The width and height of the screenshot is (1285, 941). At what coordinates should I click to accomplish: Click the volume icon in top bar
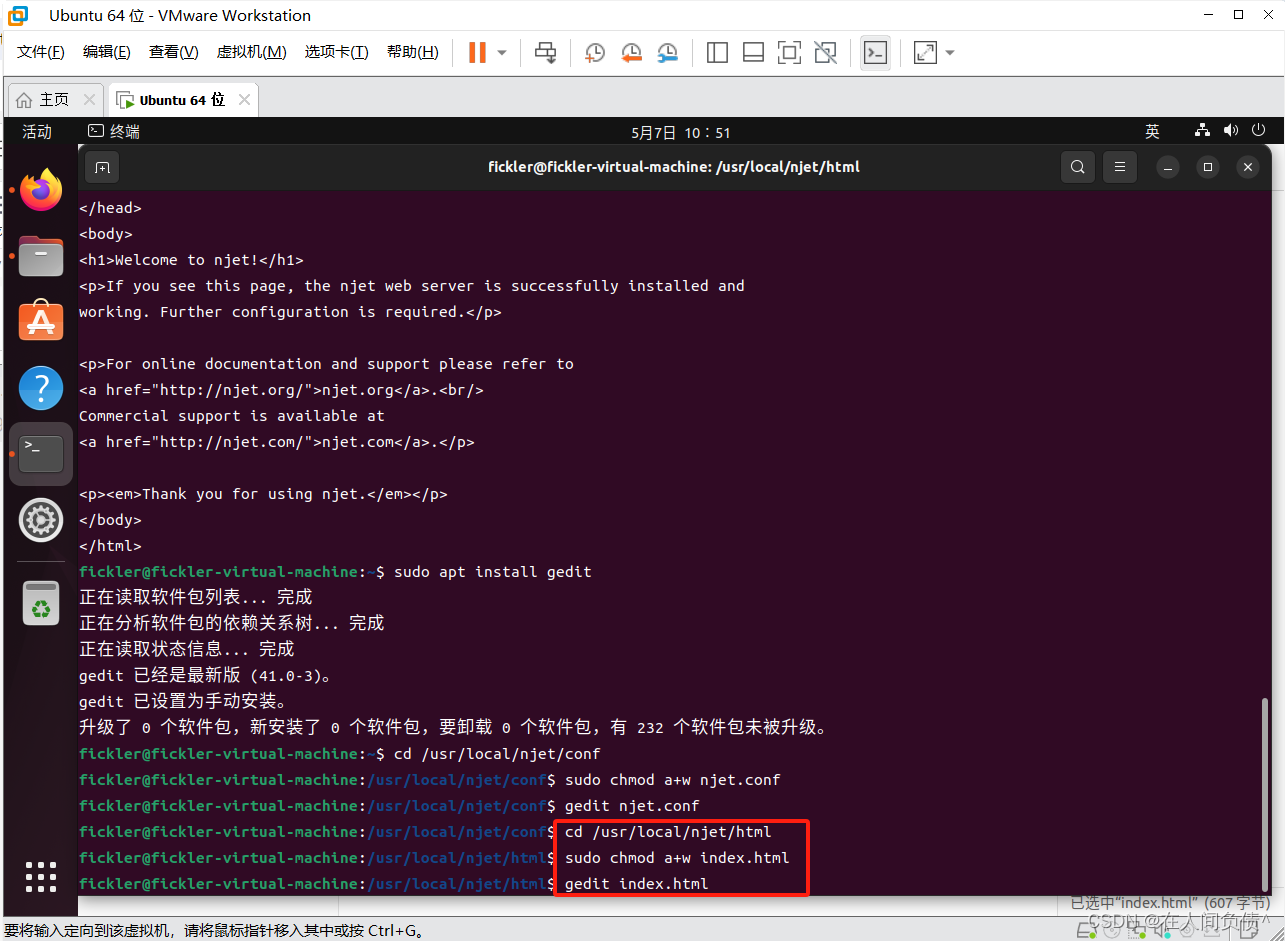coord(1230,131)
